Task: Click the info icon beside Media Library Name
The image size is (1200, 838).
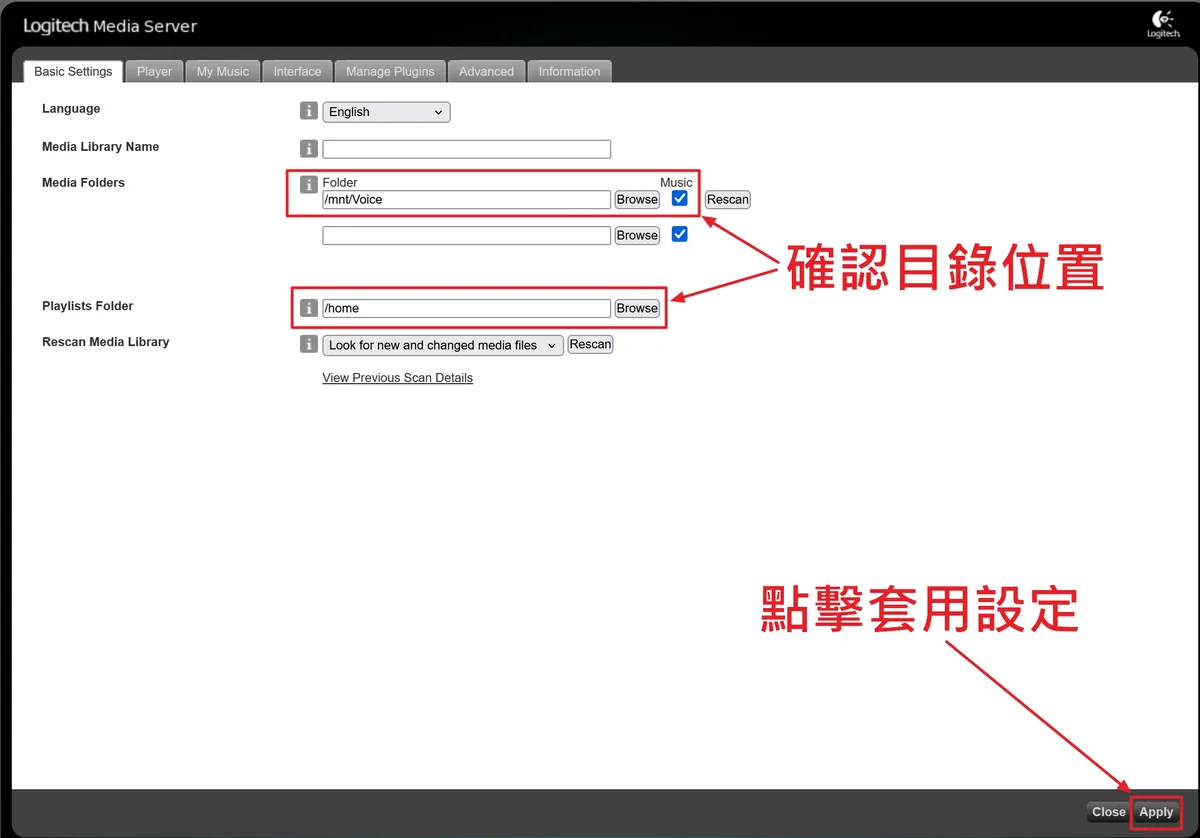Action: tap(309, 149)
